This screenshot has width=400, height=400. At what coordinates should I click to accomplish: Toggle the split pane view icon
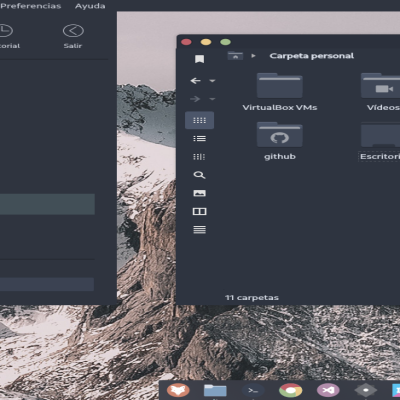click(x=199, y=211)
